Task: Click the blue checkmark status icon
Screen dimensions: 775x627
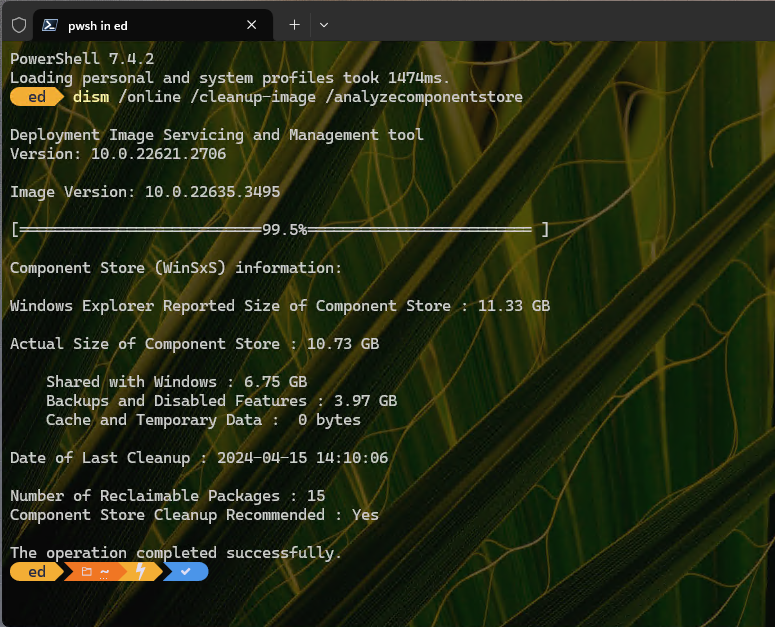Action: tap(185, 572)
